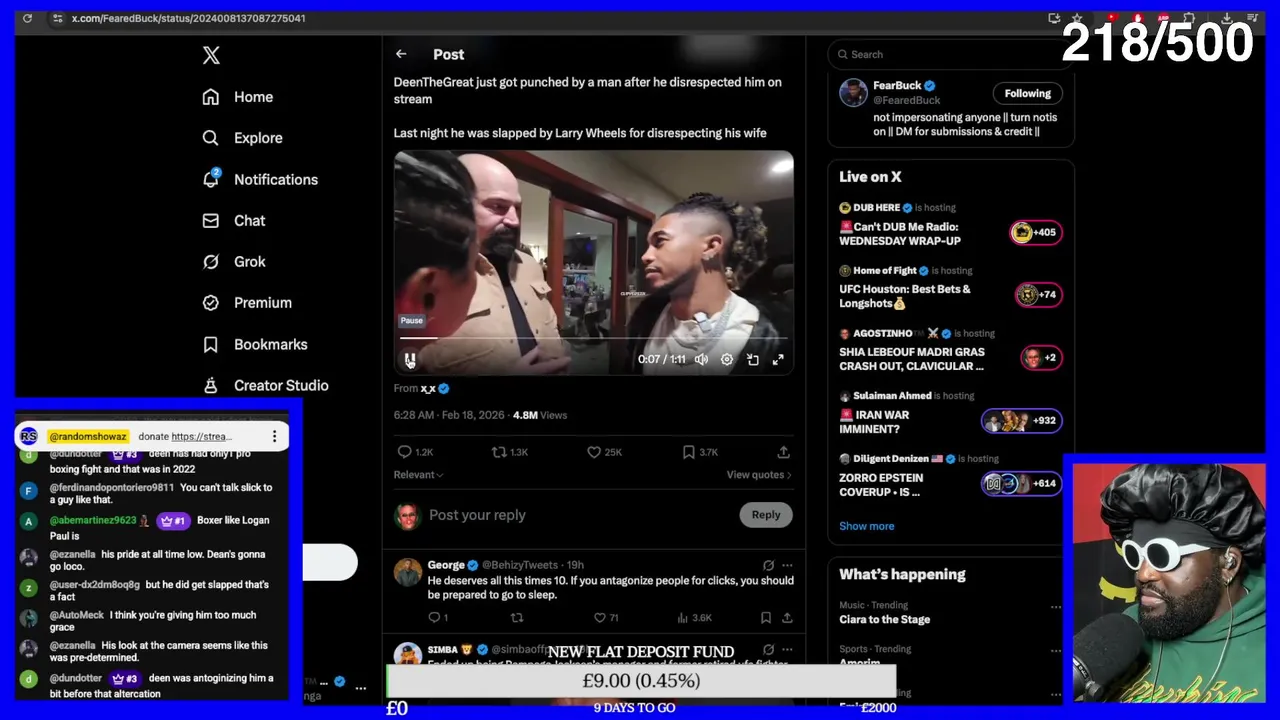Click Grok icon on George's reply
This screenshot has width=1280, height=720.
768,565
